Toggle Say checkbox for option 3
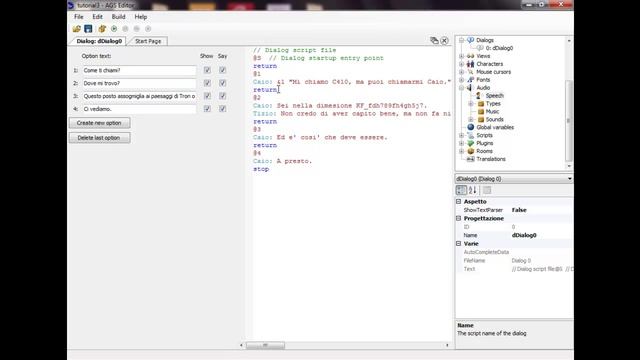 (x=222, y=96)
